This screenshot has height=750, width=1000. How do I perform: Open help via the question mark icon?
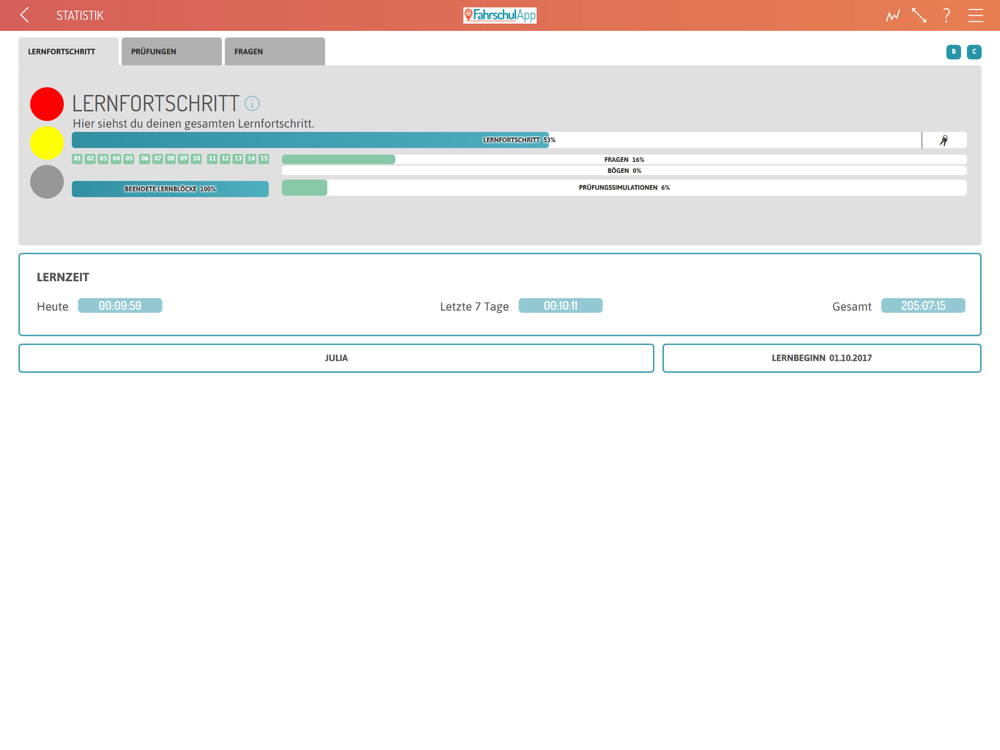946,15
